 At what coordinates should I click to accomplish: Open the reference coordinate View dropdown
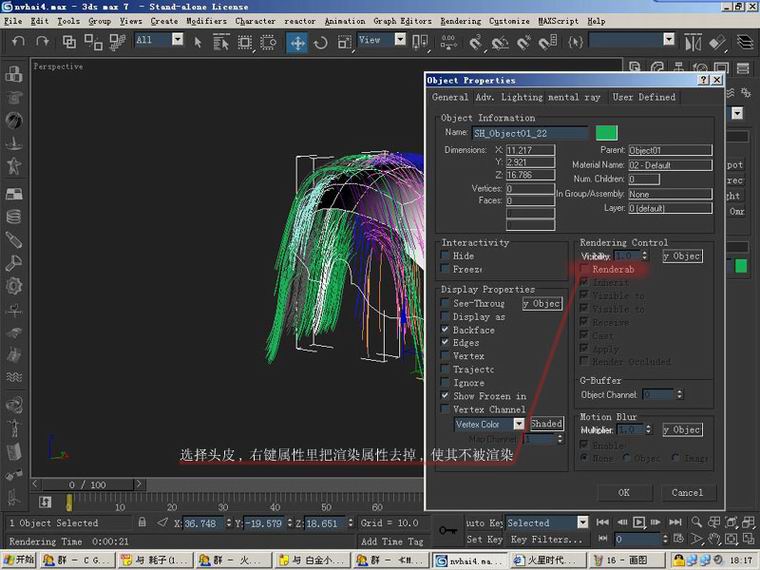click(x=400, y=39)
